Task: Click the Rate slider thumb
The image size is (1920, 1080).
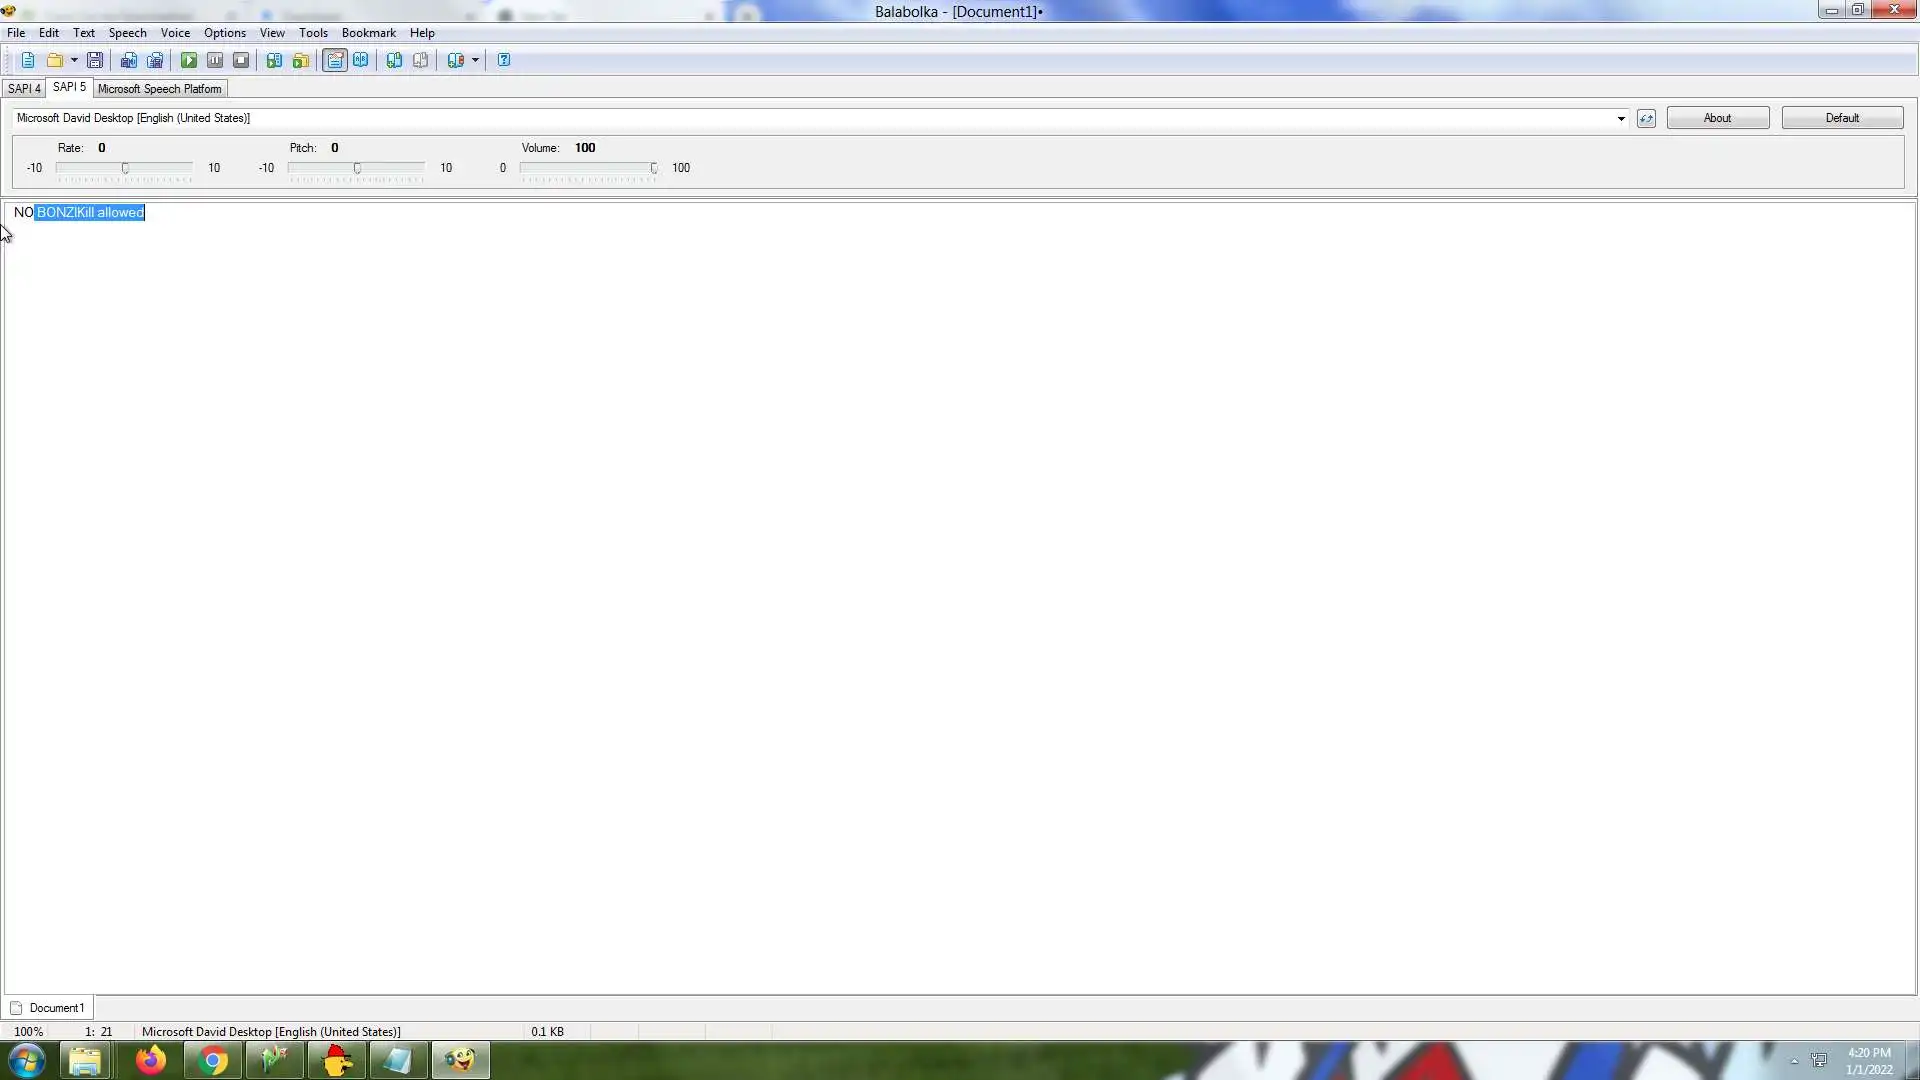Action: click(x=125, y=168)
